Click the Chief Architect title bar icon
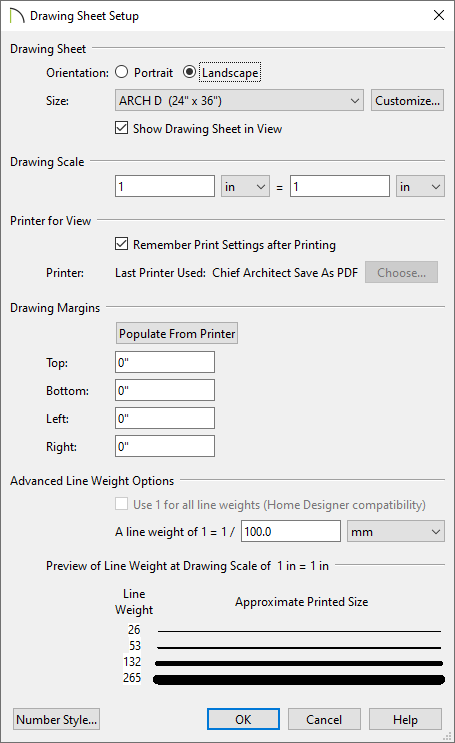Viewport: 455px width, 743px height. click(17, 16)
